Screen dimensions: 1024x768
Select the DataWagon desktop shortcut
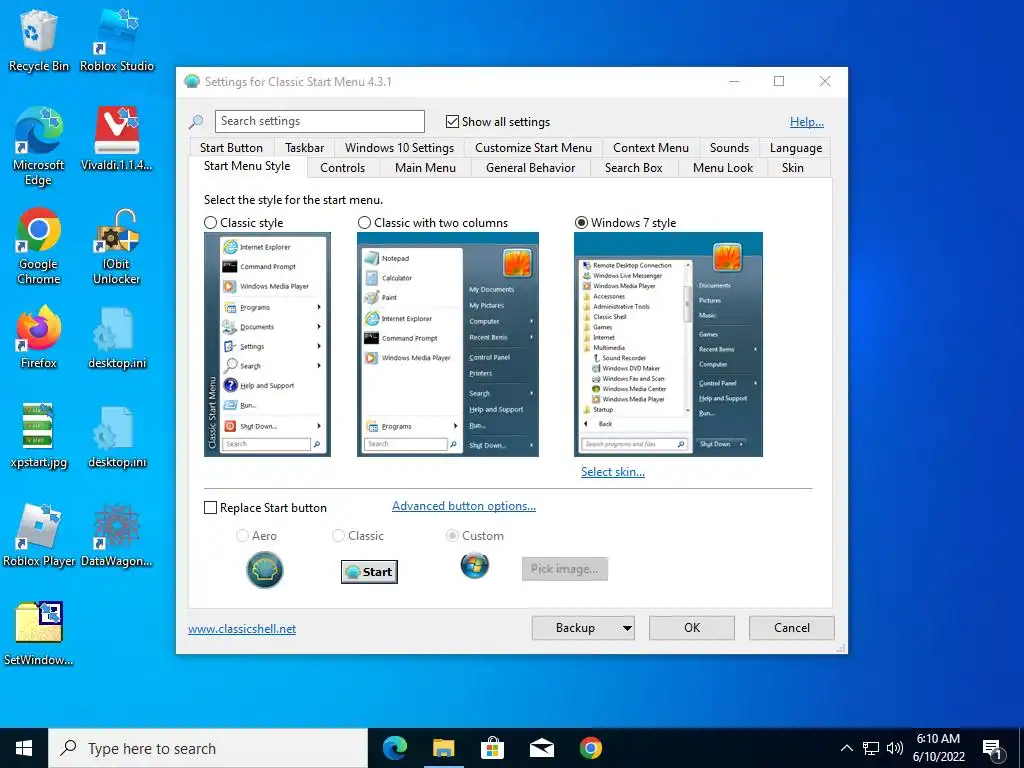pyautogui.click(x=116, y=536)
